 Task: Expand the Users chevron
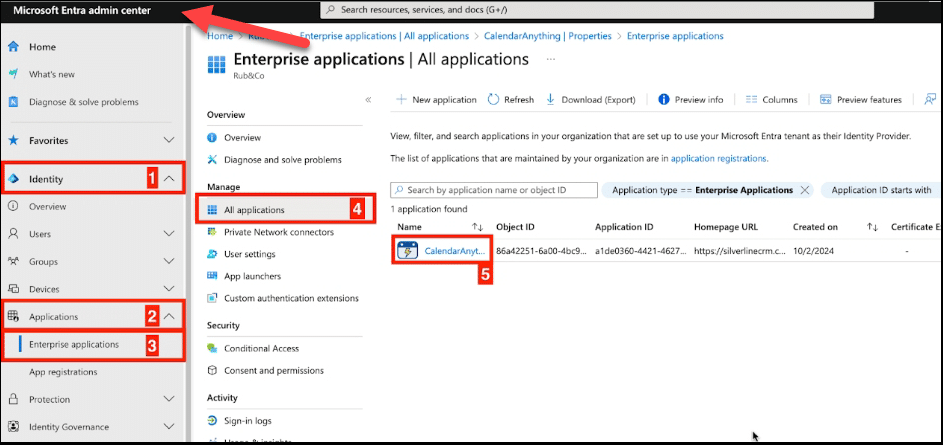170,234
